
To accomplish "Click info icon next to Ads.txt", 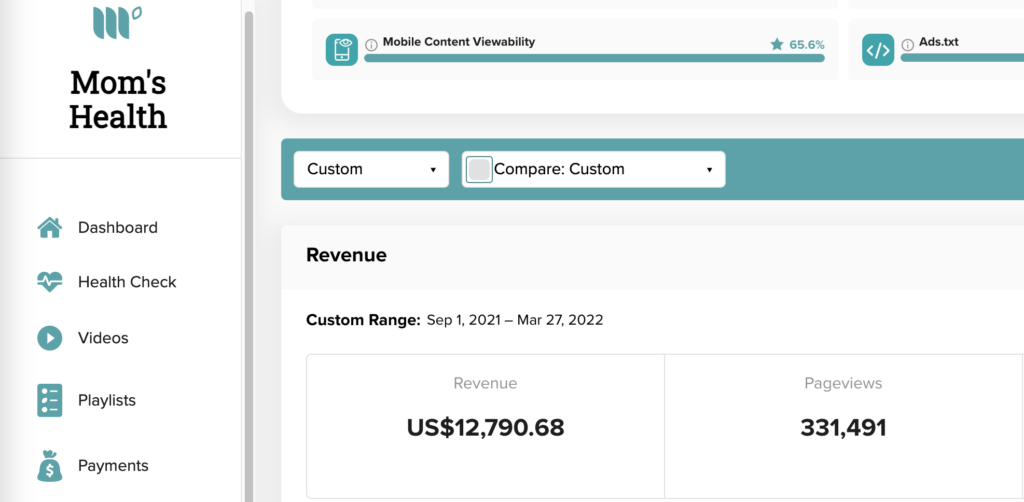I will 908,45.
